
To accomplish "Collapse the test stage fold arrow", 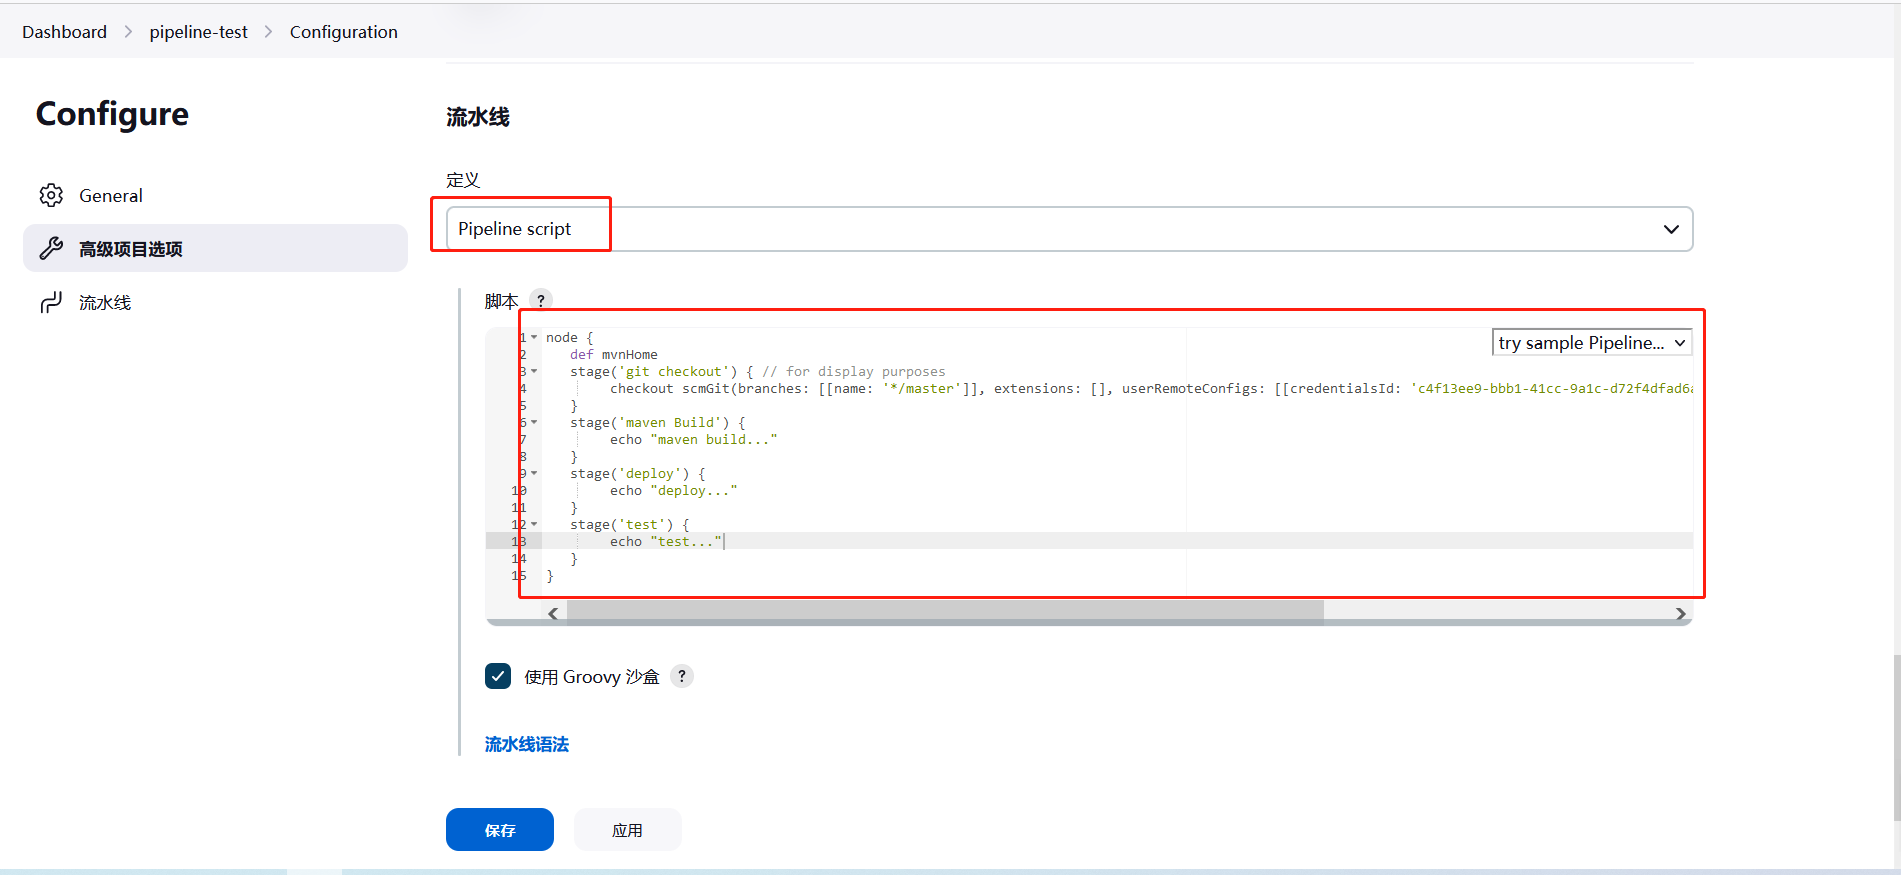I will click(x=534, y=524).
